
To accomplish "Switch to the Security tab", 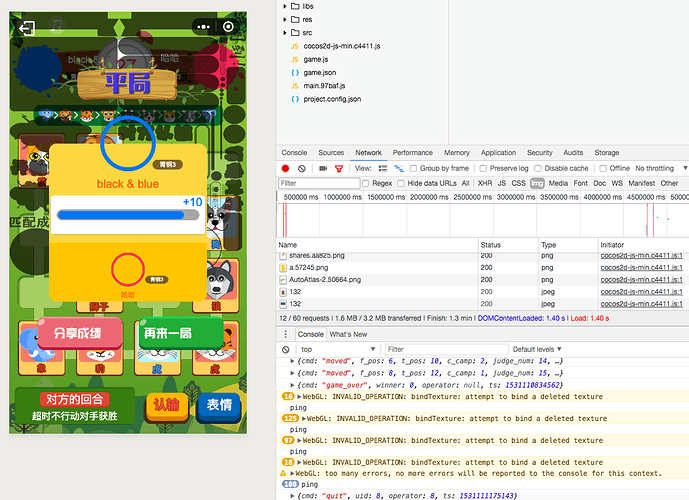I will pyautogui.click(x=540, y=153).
